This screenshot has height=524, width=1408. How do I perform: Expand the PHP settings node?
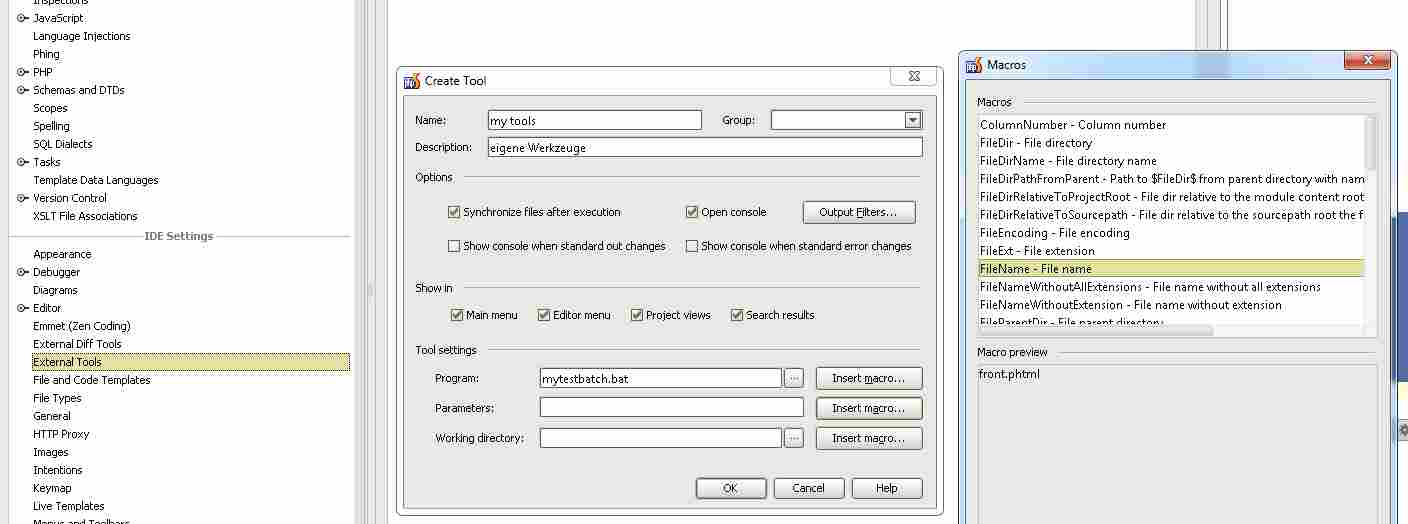[22, 72]
